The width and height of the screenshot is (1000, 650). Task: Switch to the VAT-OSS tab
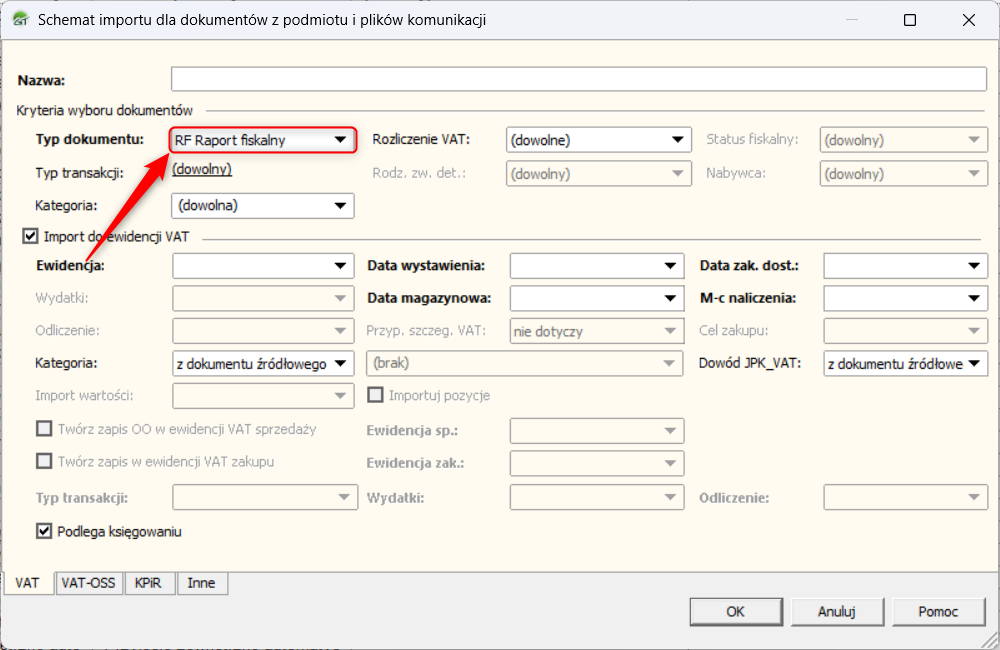[x=88, y=583]
